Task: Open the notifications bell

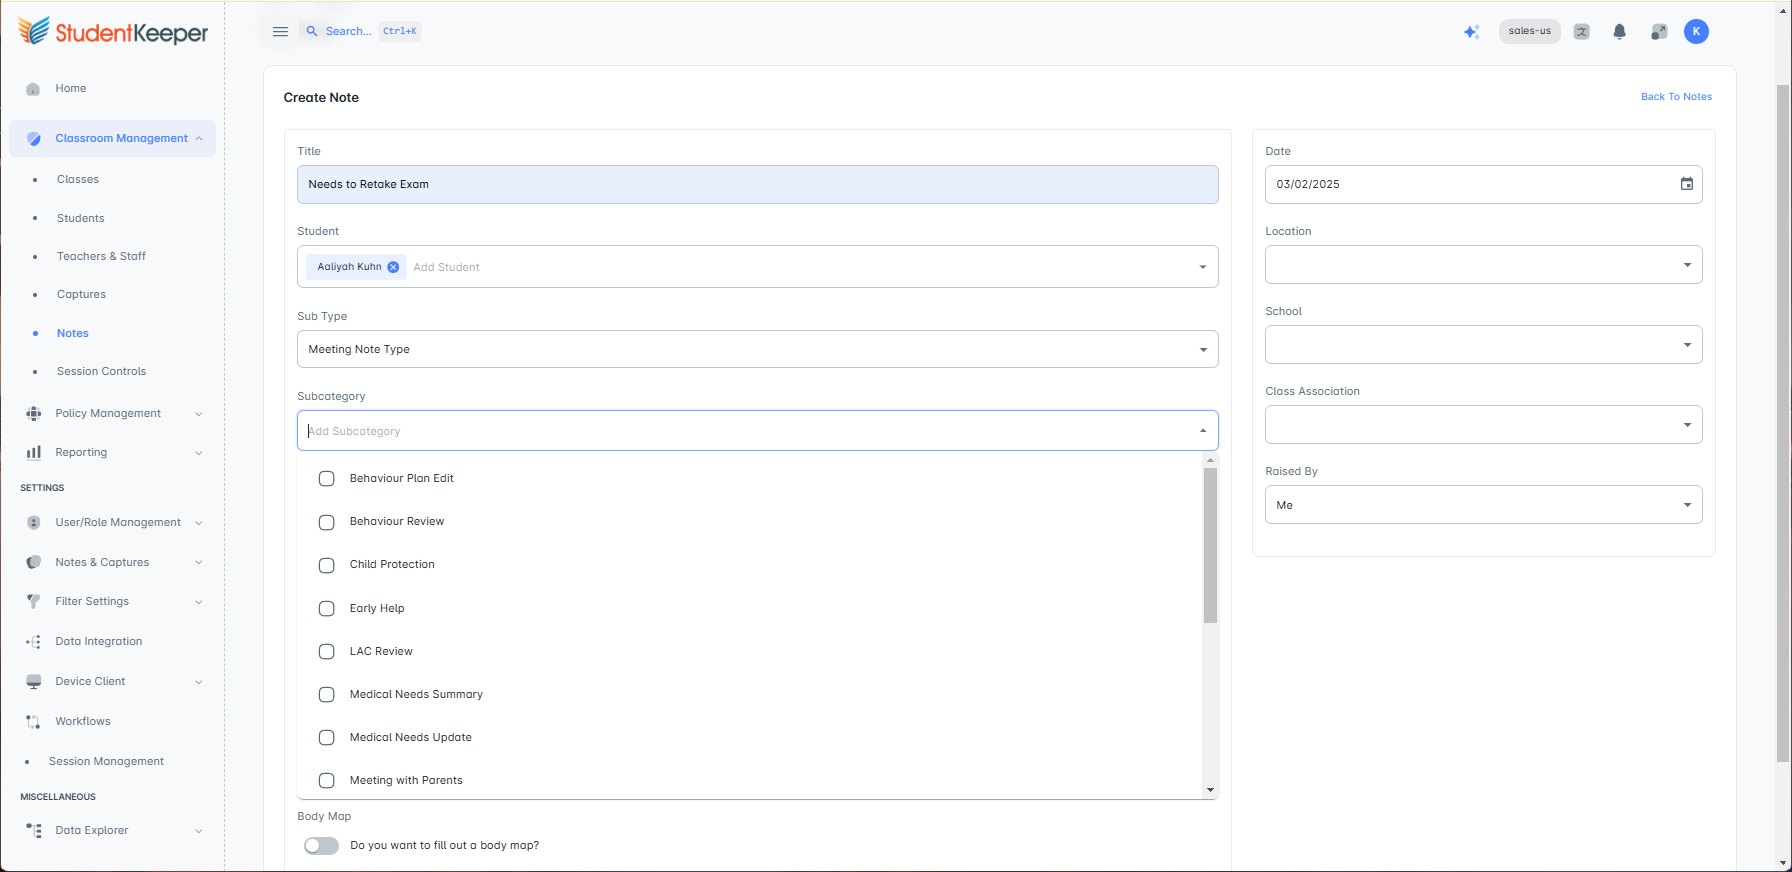Action: tap(1620, 32)
